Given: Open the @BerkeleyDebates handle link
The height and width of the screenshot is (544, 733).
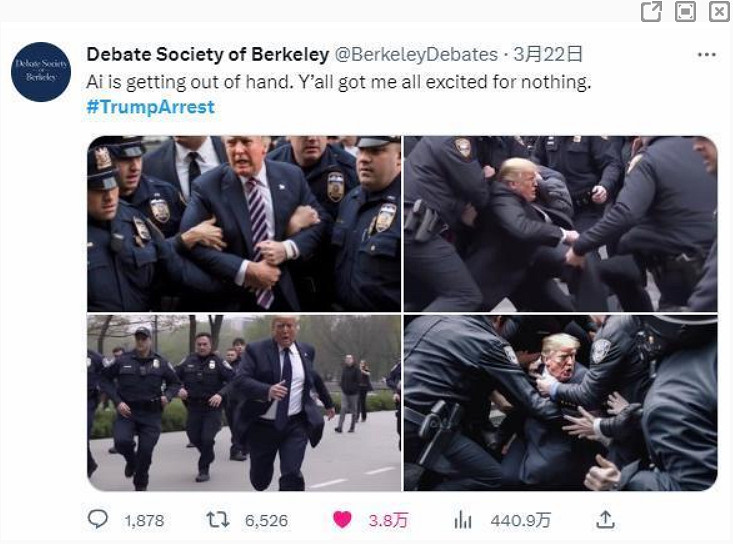Looking at the screenshot, I should point(417,55).
